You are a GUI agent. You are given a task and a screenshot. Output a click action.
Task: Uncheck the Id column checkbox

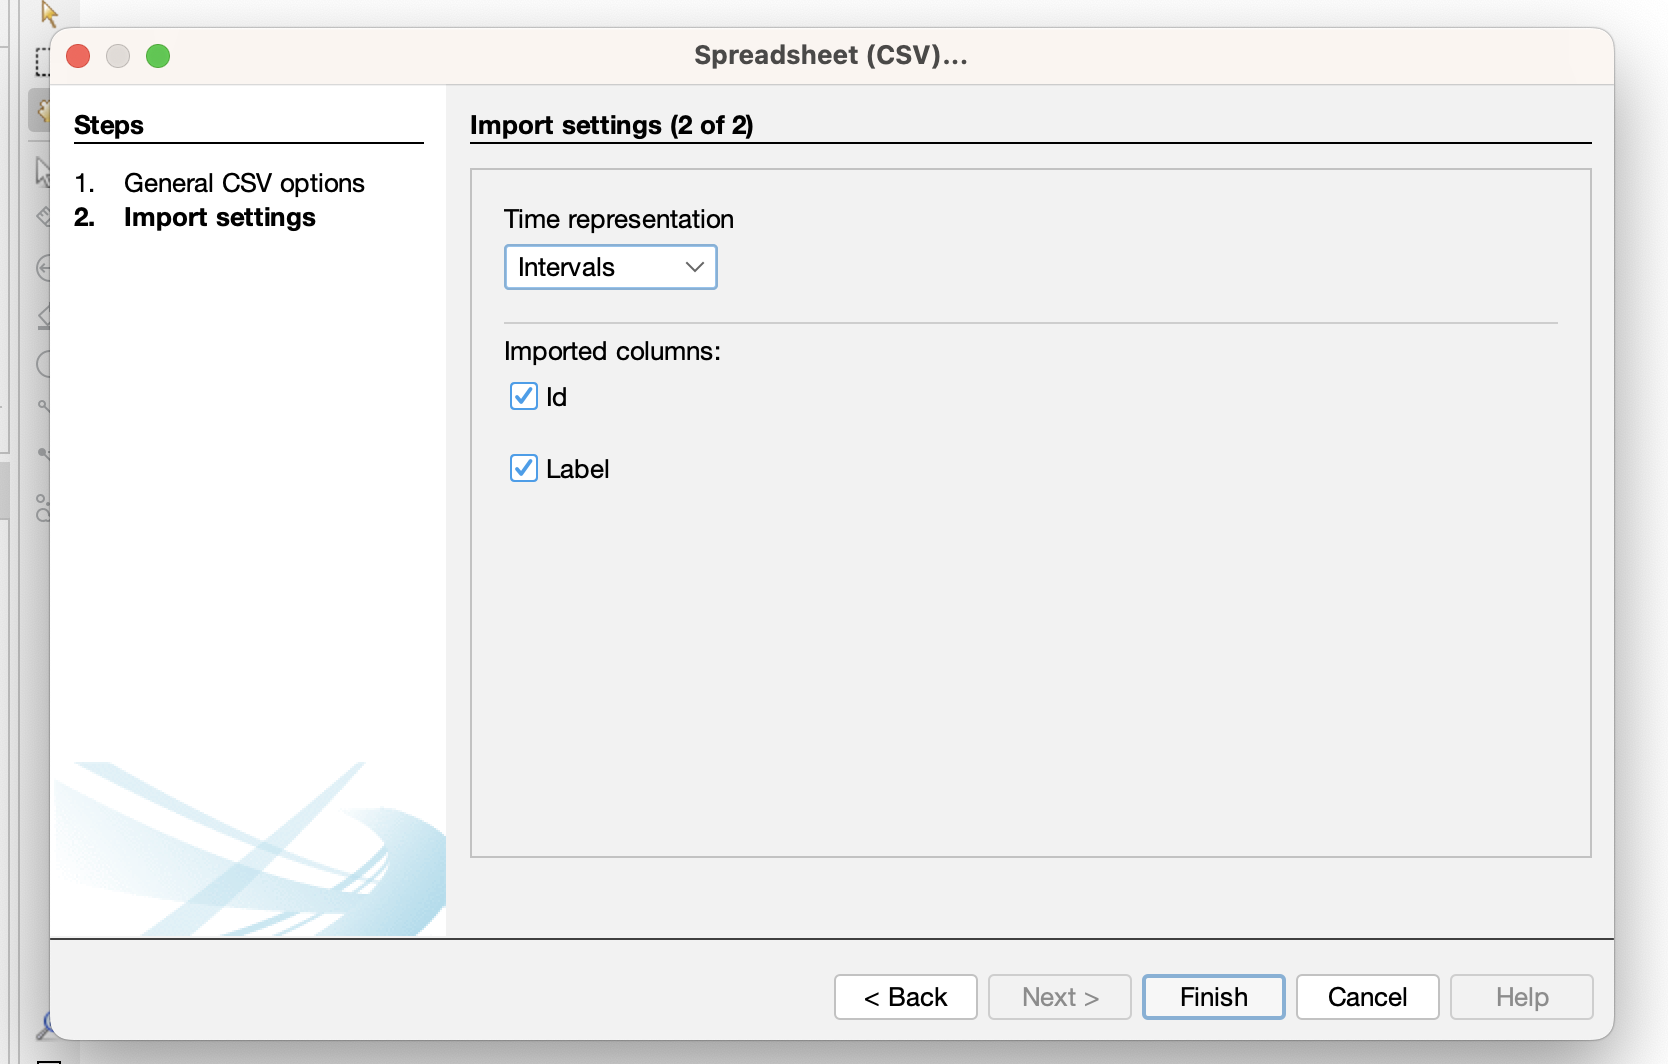click(x=524, y=397)
